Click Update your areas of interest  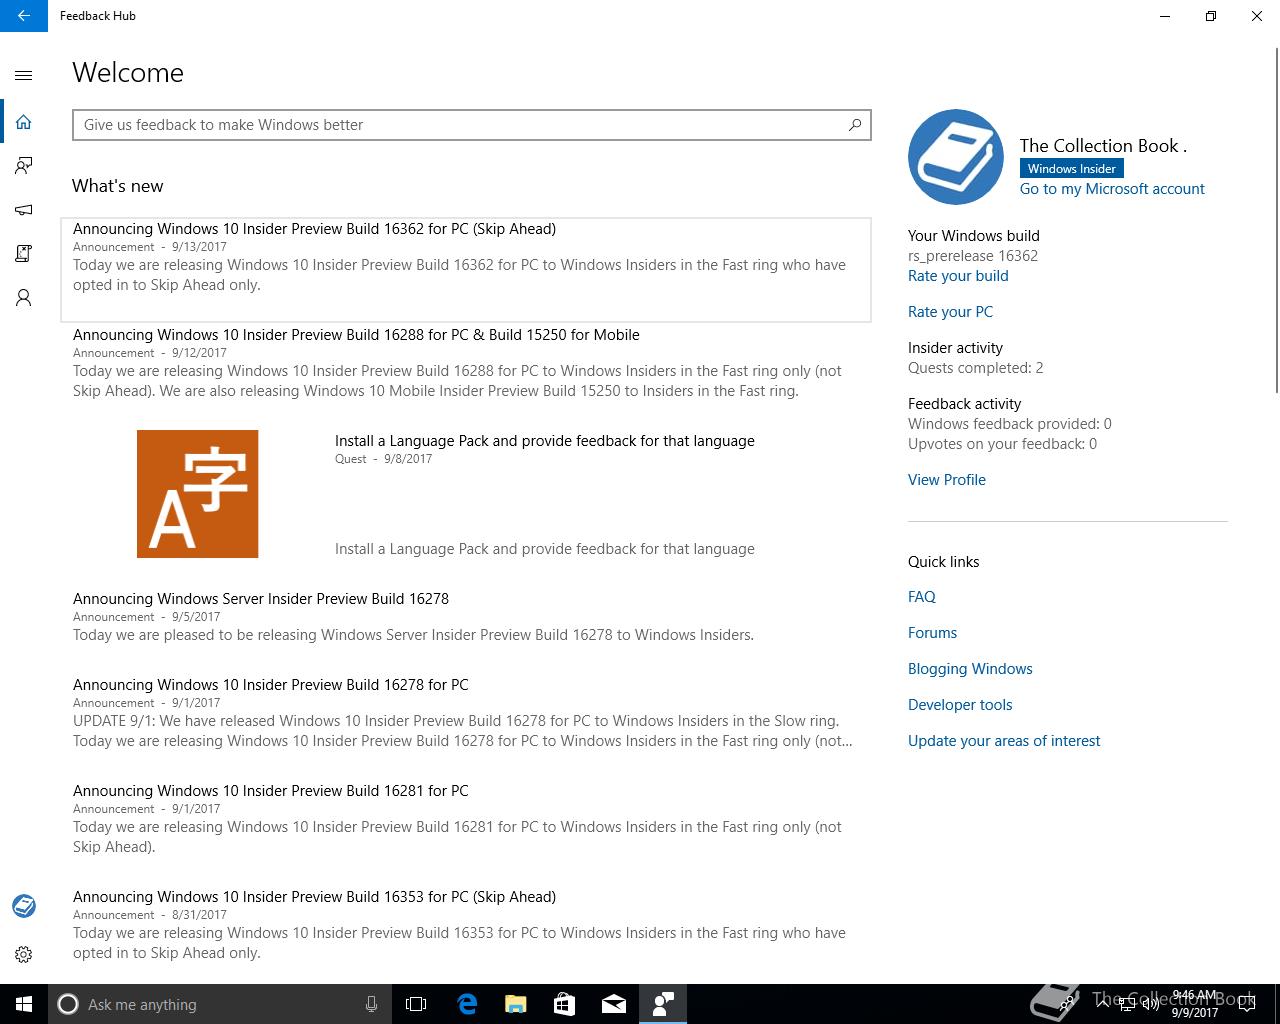tap(1004, 741)
